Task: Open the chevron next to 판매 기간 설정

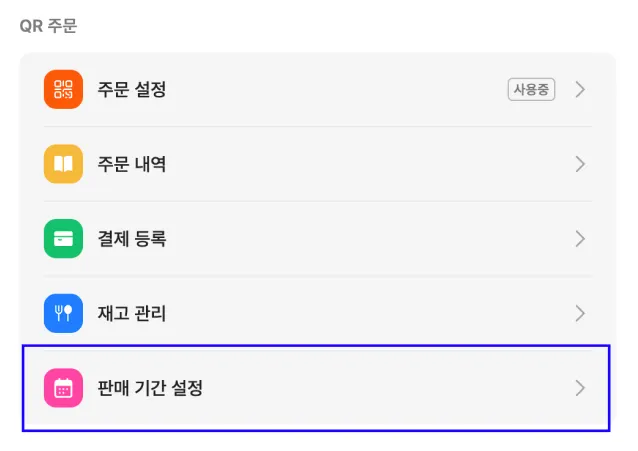Action: (580, 388)
